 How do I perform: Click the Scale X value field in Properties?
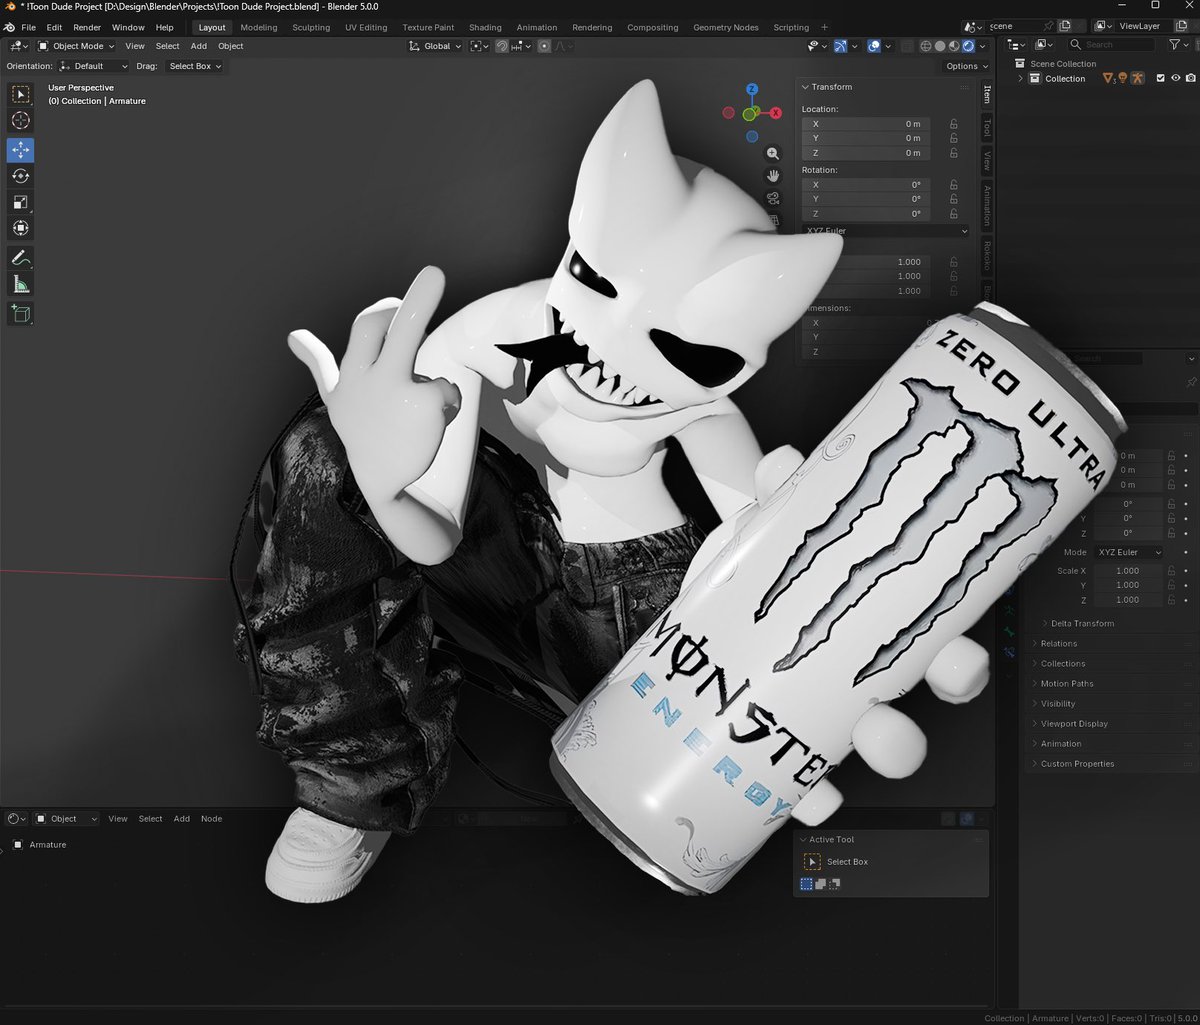point(1127,571)
